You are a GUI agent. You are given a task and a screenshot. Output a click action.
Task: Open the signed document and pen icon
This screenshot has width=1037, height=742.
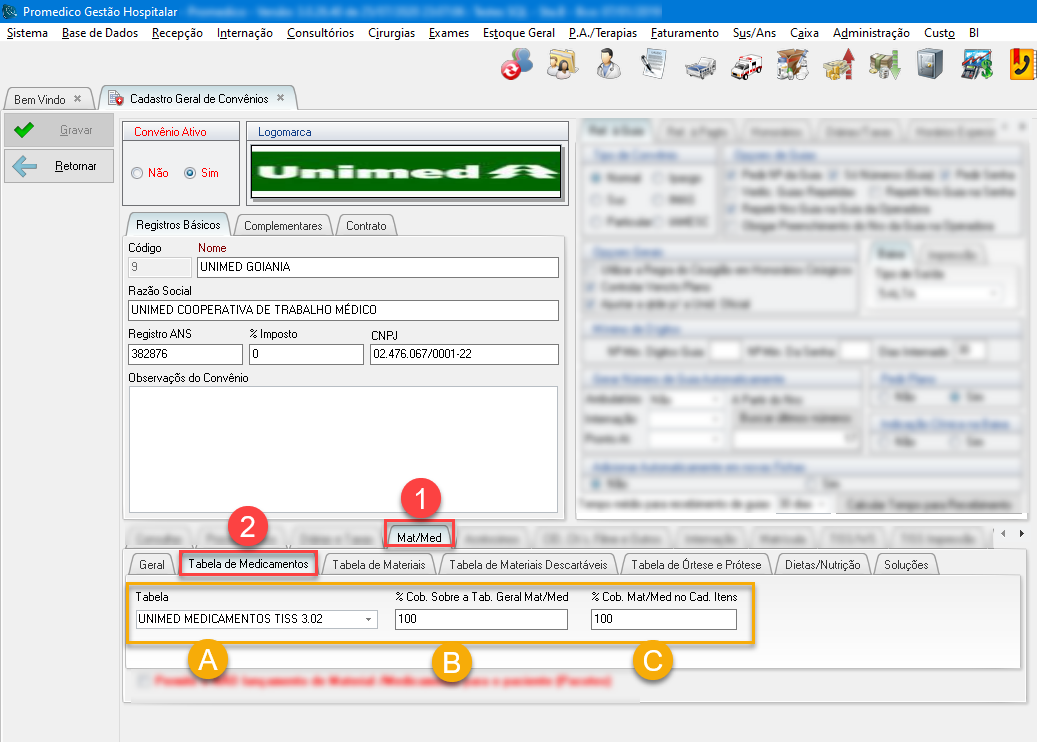click(x=654, y=65)
